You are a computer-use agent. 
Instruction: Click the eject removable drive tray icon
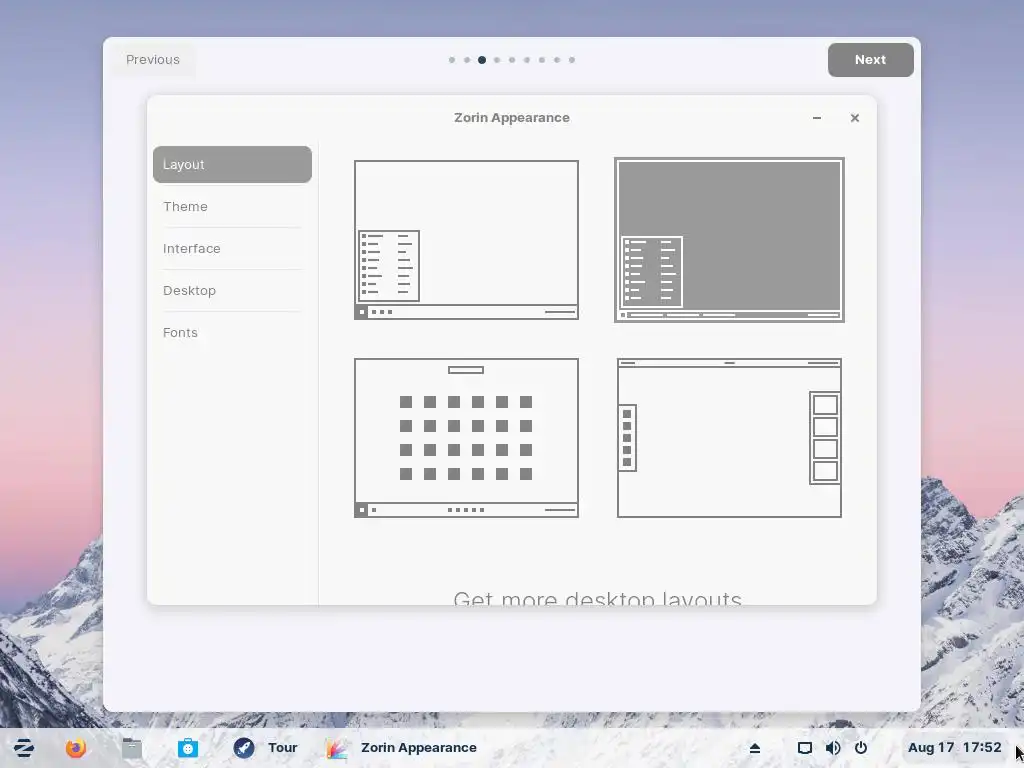(755, 748)
